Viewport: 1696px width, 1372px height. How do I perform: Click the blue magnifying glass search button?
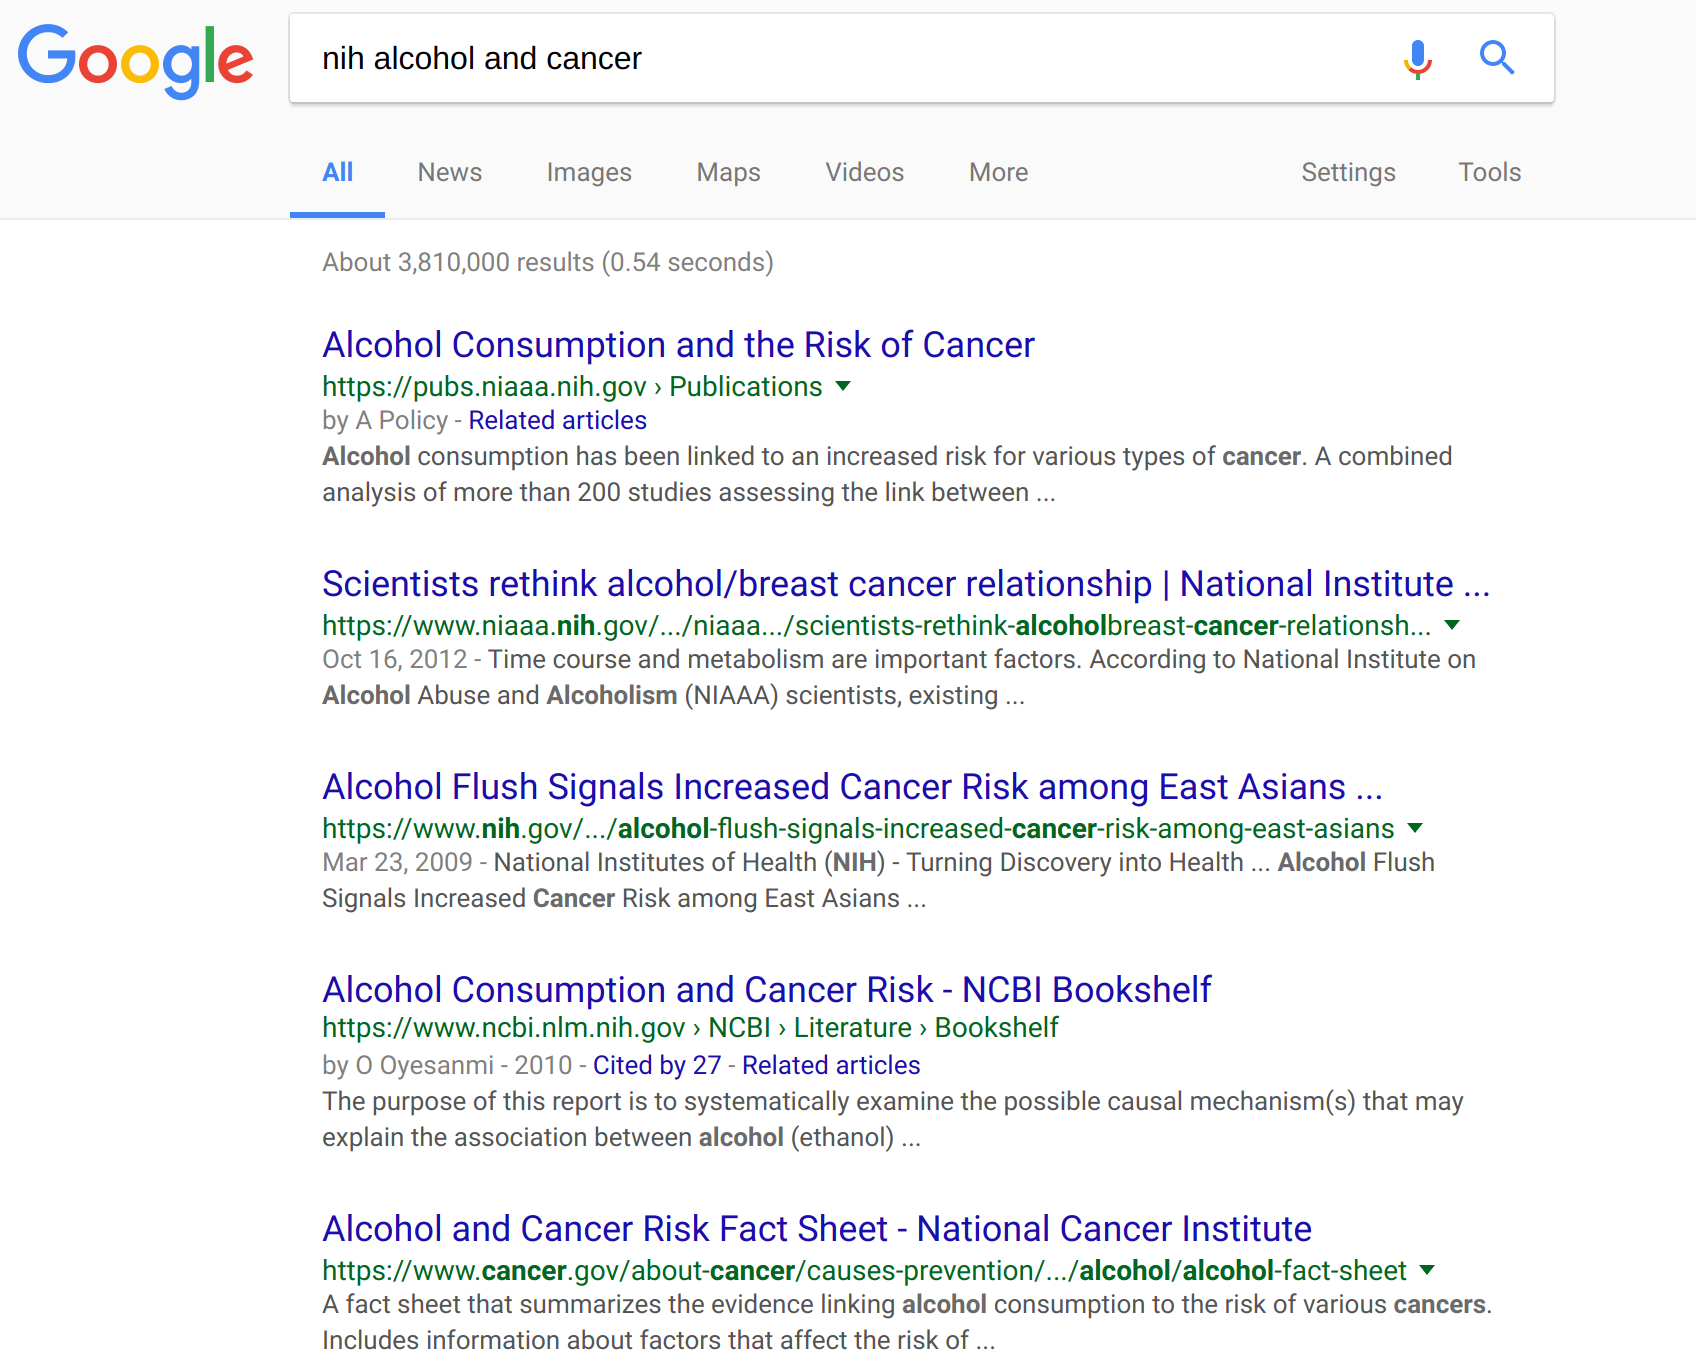click(x=1497, y=58)
